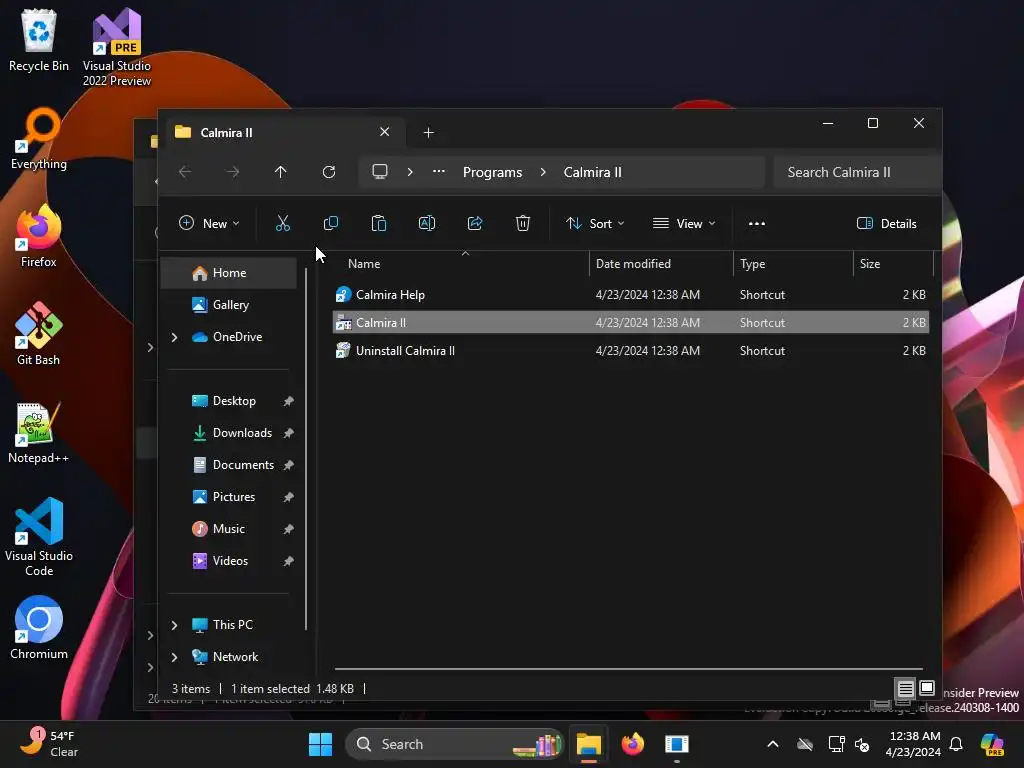Screen dimensions: 1024x768
Task: Click Programs in the breadcrumb
Action: [x=492, y=172]
